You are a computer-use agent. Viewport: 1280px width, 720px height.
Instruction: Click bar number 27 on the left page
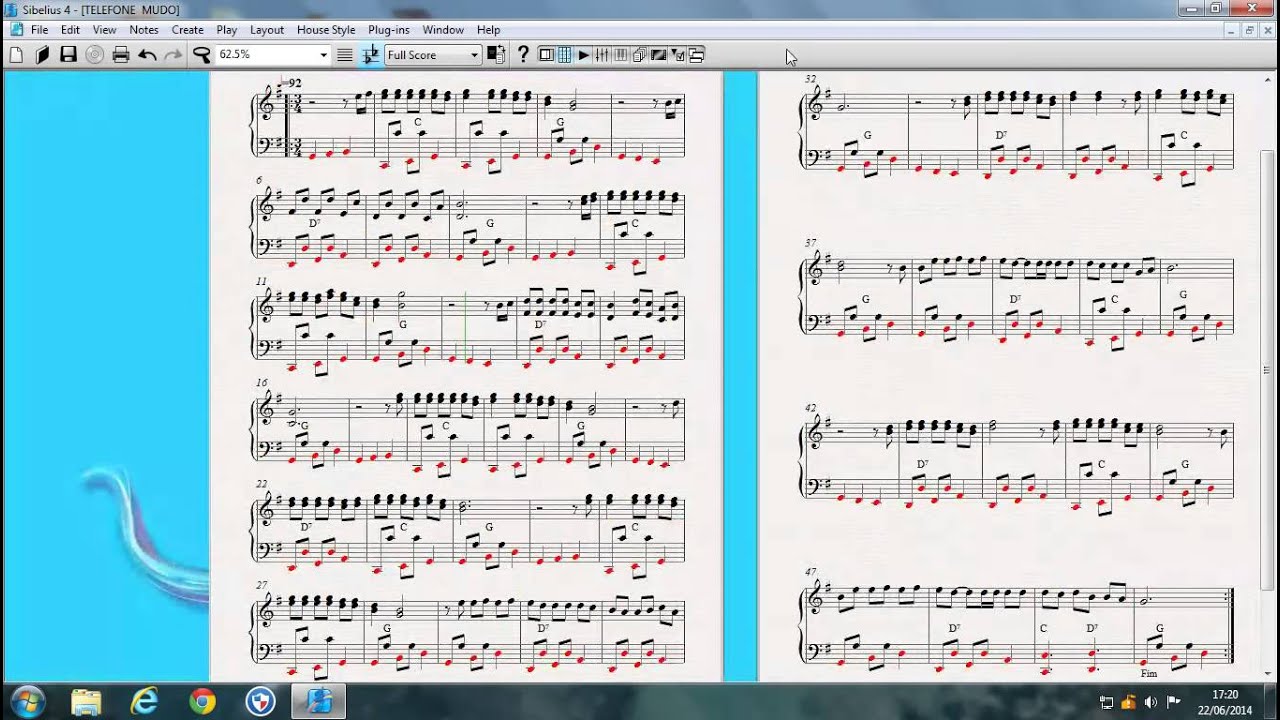coord(261,585)
